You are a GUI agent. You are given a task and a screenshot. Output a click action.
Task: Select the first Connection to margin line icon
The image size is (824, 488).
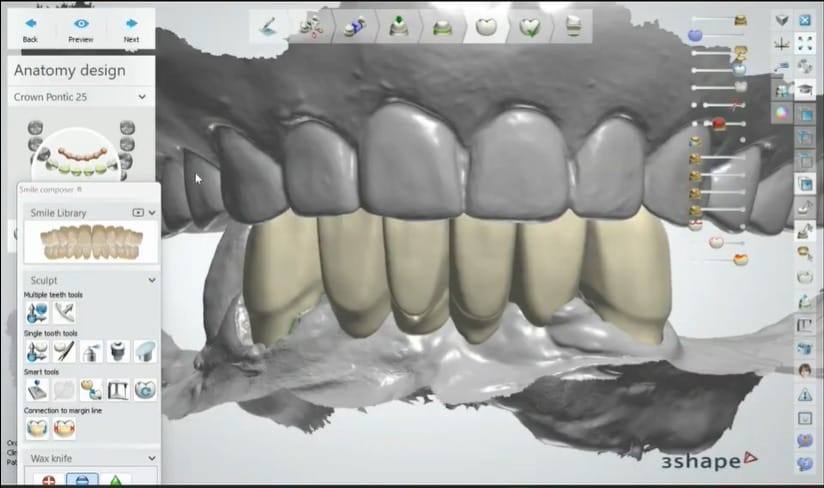point(37,428)
